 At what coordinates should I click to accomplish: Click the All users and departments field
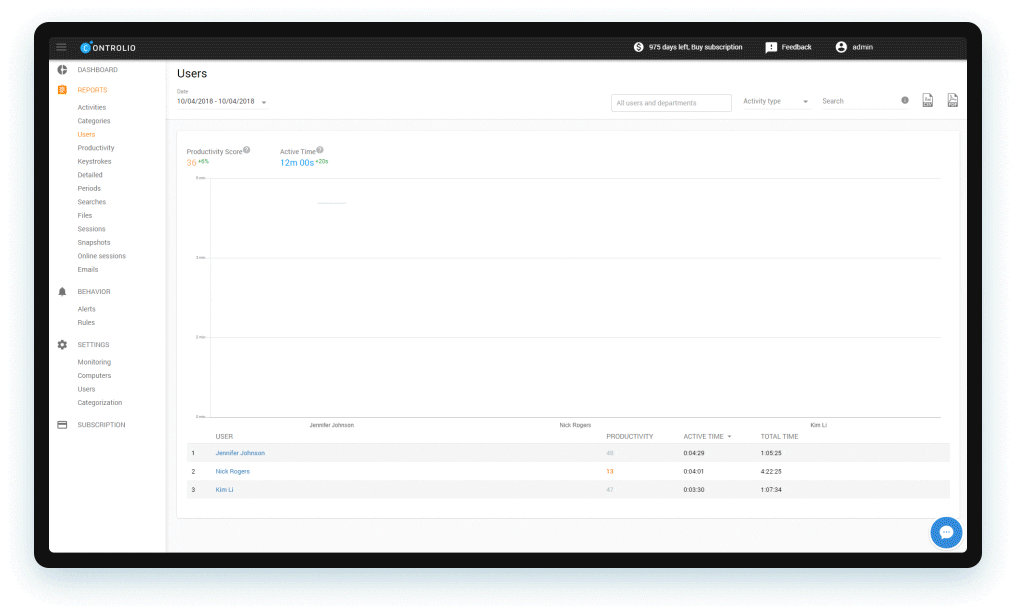671,103
